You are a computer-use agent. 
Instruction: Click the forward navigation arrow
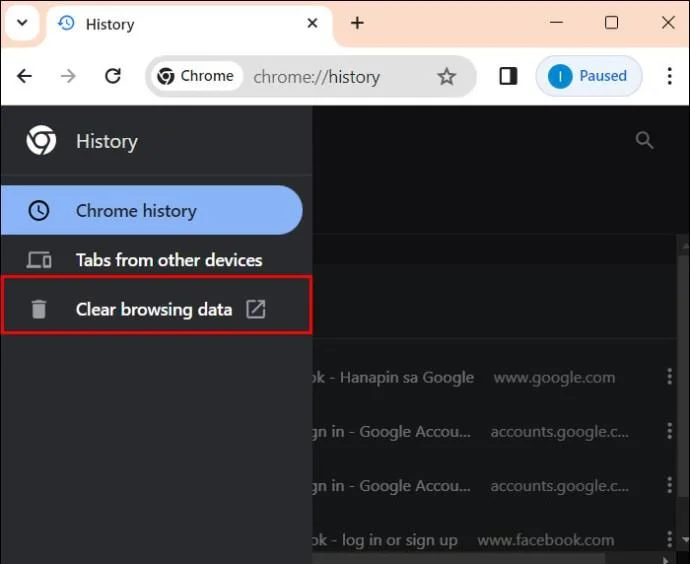click(x=68, y=76)
